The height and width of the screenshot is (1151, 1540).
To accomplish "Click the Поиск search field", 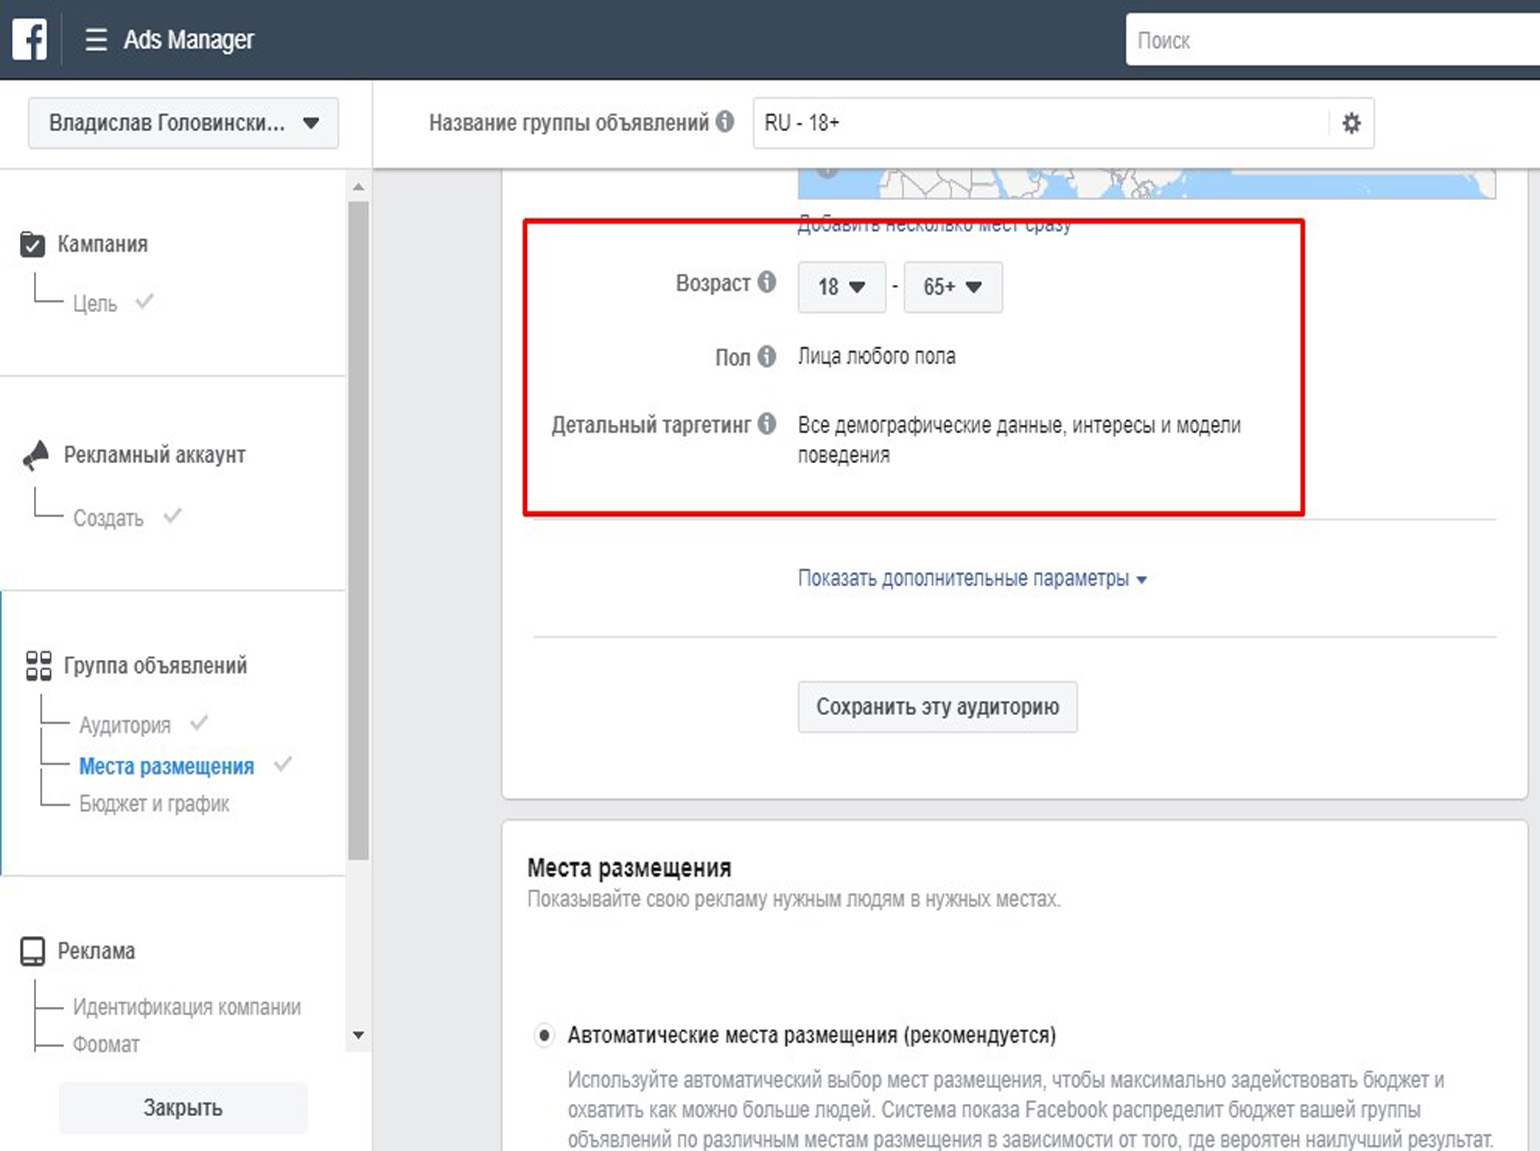I will coord(1330,41).
